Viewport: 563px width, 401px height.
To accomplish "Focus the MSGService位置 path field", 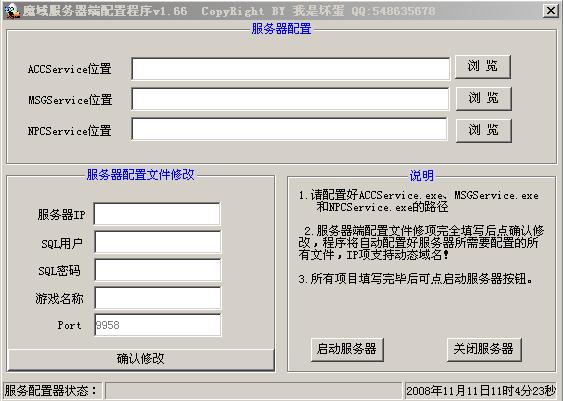I will point(290,99).
